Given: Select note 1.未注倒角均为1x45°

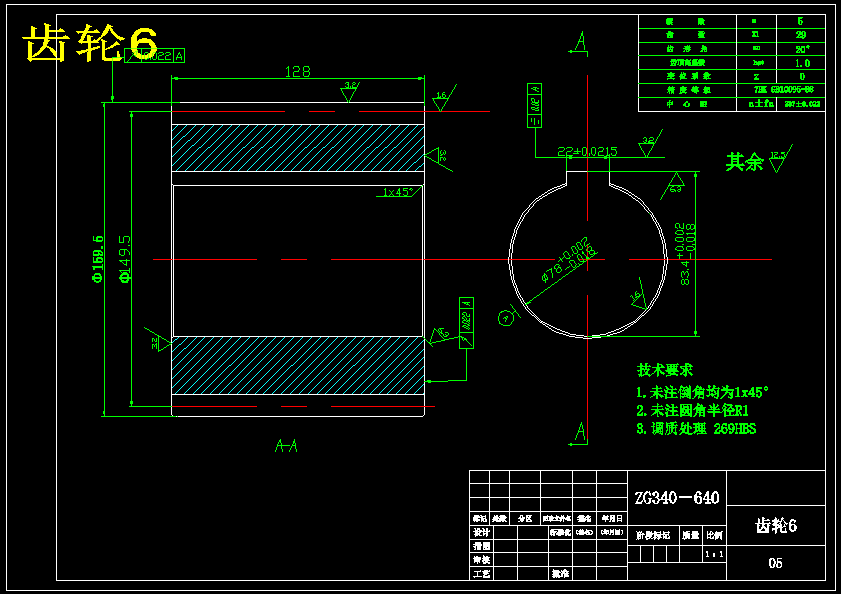Looking at the screenshot, I should coord(702,392).
